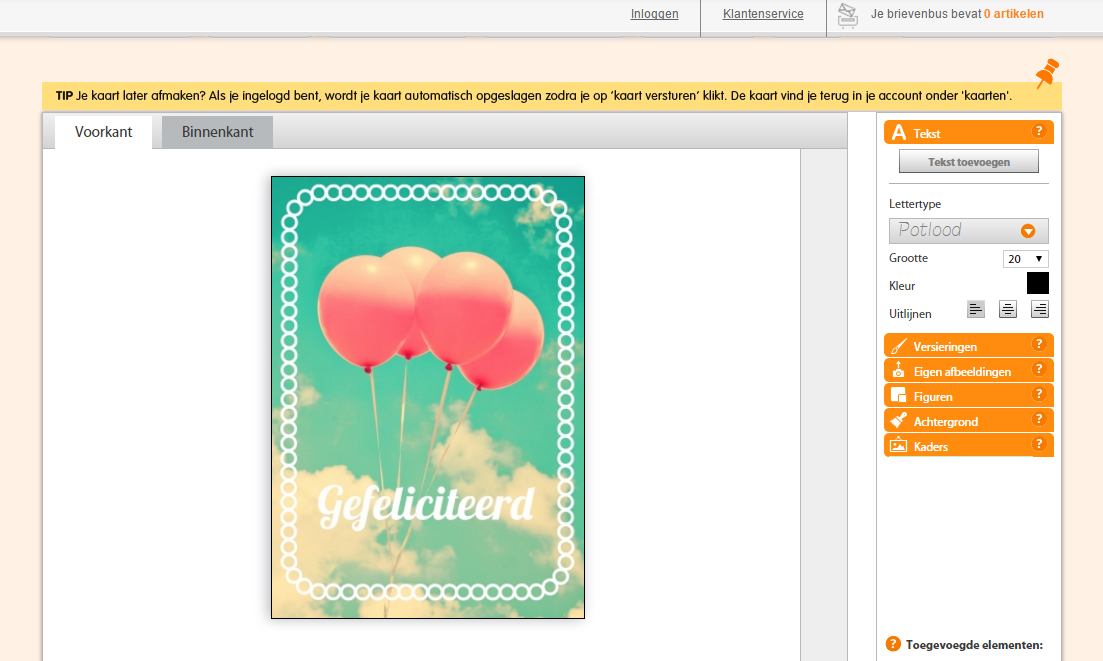
Task: Open the Potlood lettertype dropdown
Action: tap(969, 231)
